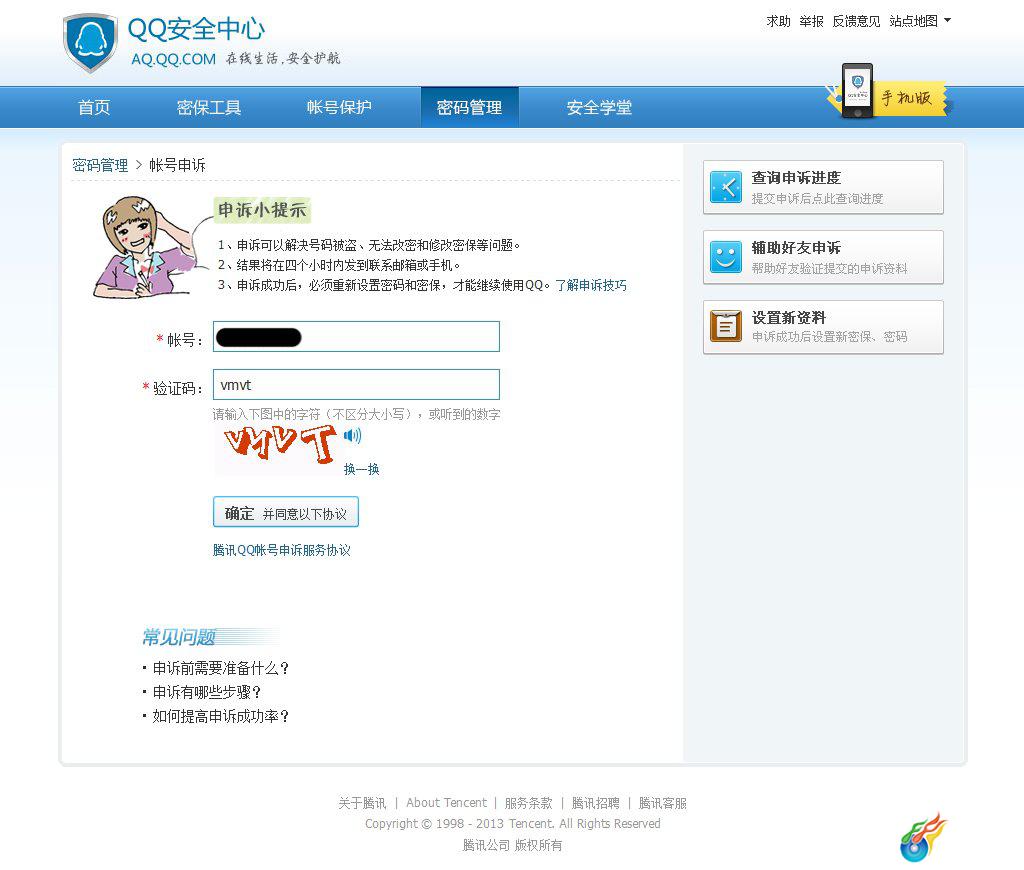1024x870 pixels.
Task: Open FAQ 申诉前需要准备什么？
Action: tap(221, 668)
